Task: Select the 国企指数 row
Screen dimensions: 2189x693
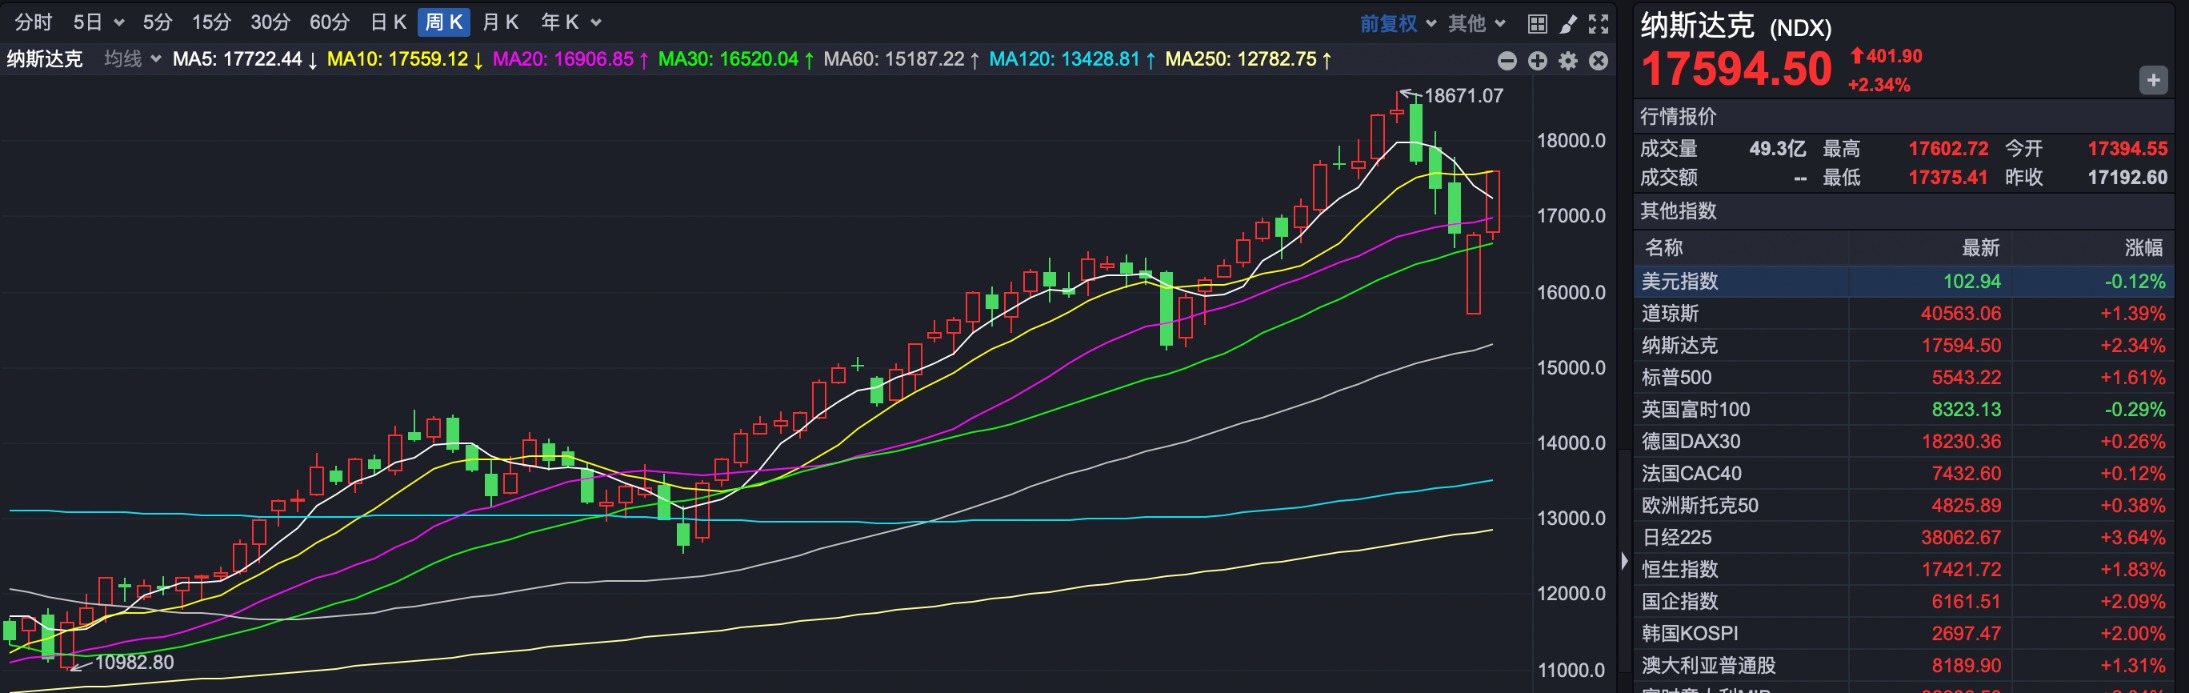Action: [1904, 601]
